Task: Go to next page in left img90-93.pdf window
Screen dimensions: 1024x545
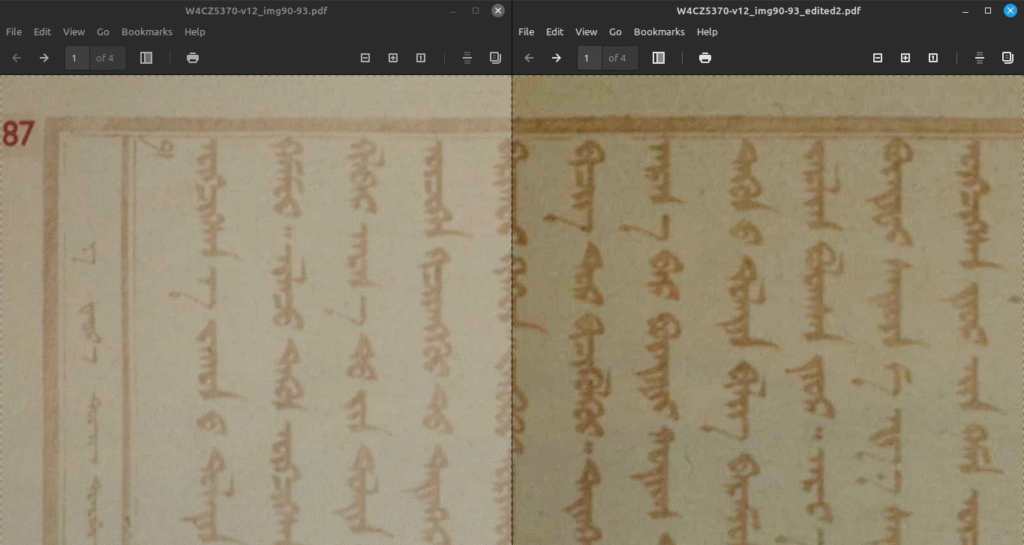Action: (44, 58)
